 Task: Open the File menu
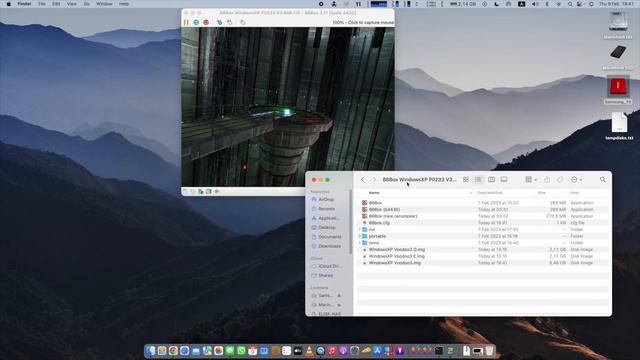tap(42, 4)
